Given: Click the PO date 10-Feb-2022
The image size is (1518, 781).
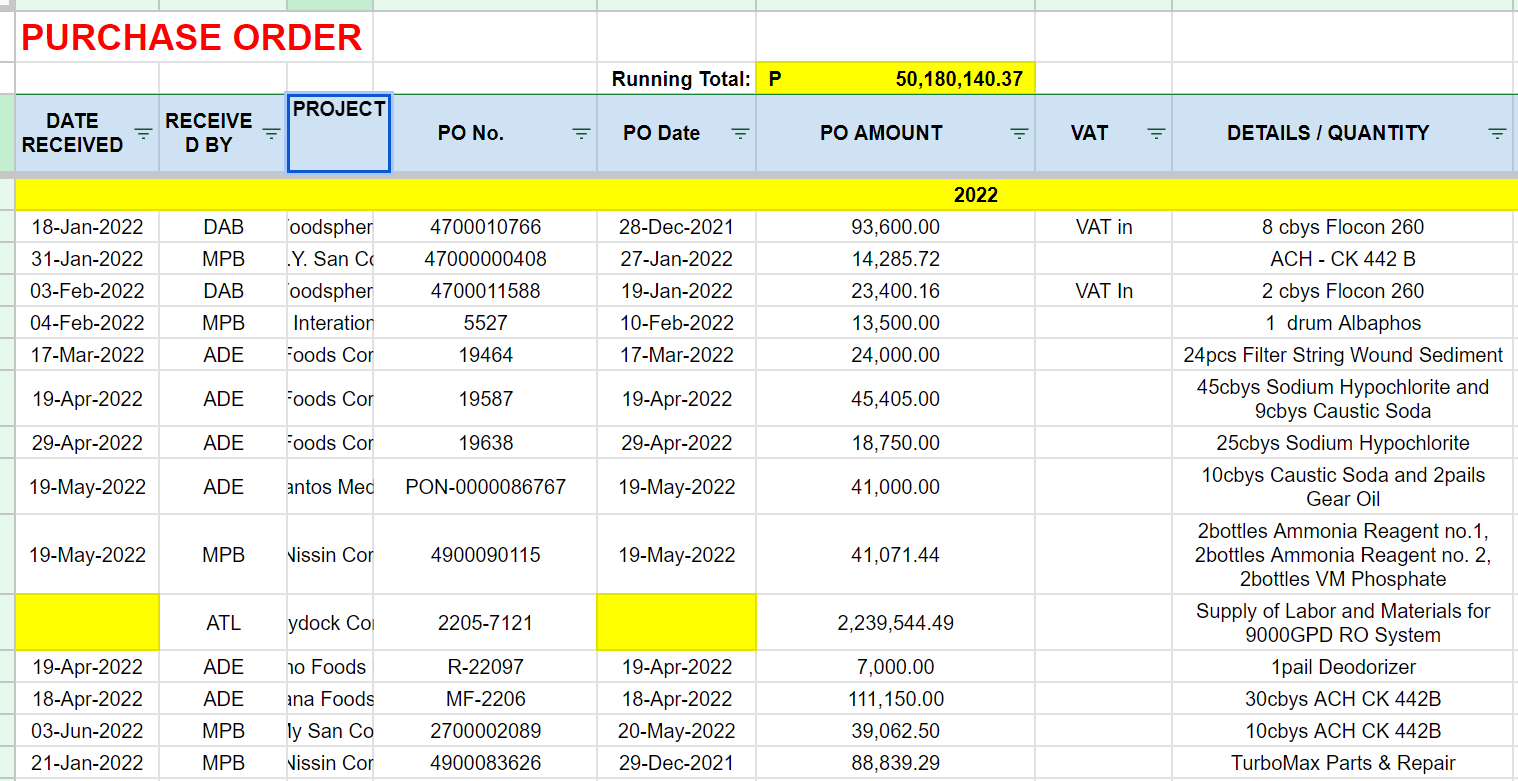Looking at the screenshot, I should (x=677, y=323).
